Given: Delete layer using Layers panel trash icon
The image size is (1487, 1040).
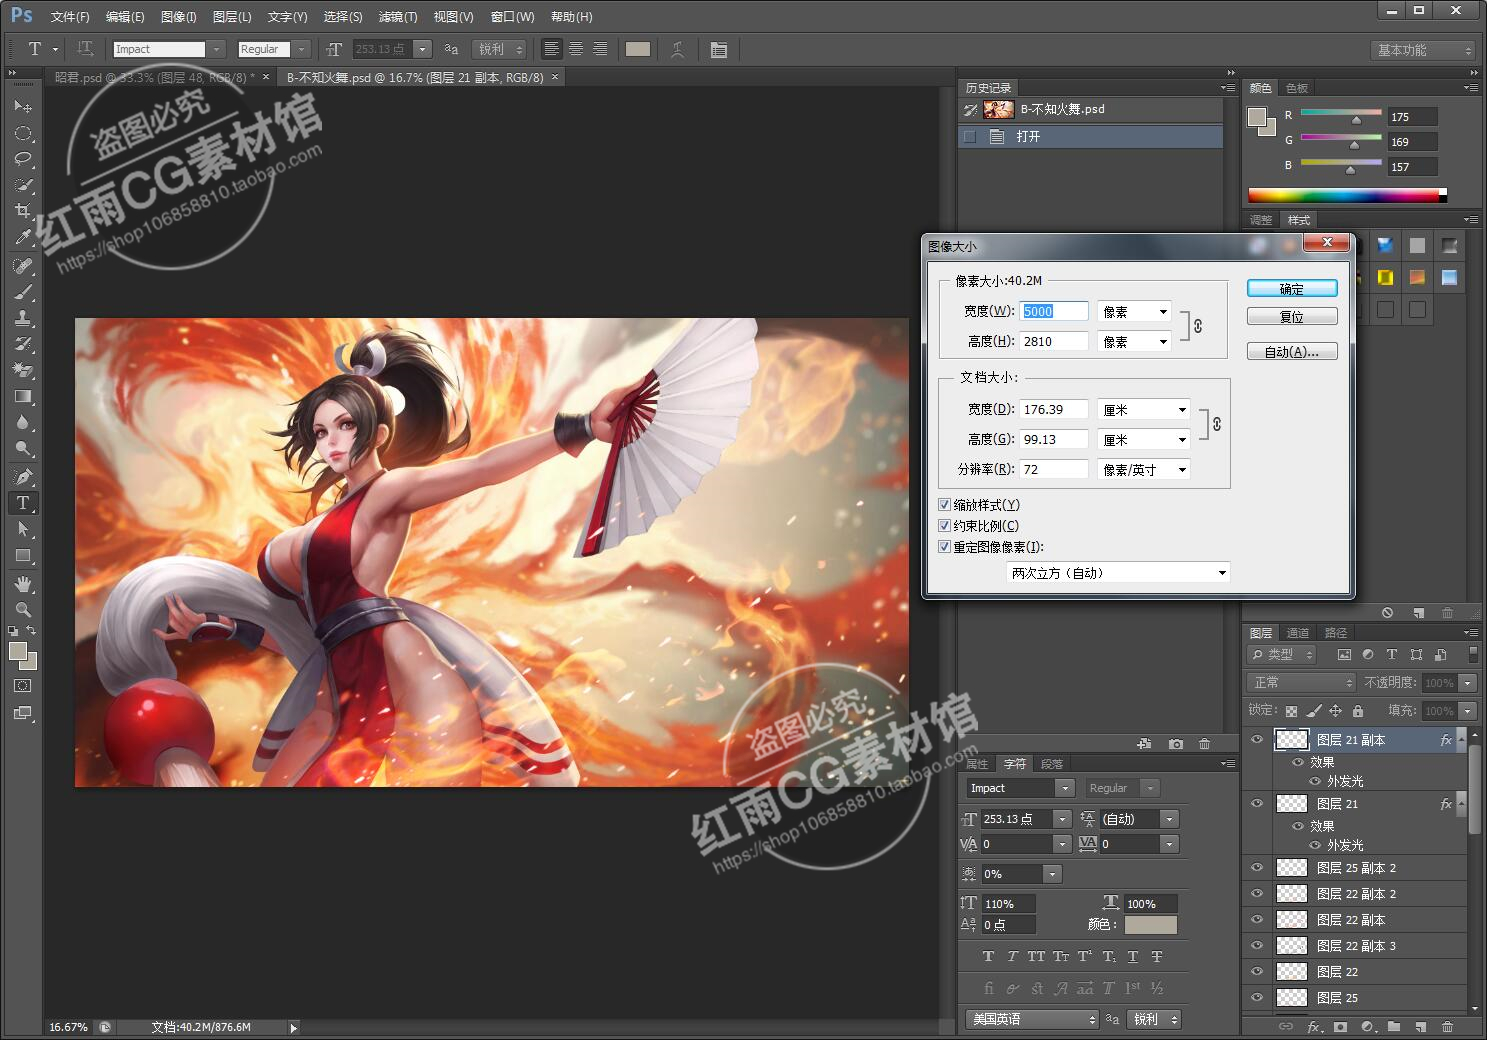Looking at the screenshot, I should (1447, 1027).
